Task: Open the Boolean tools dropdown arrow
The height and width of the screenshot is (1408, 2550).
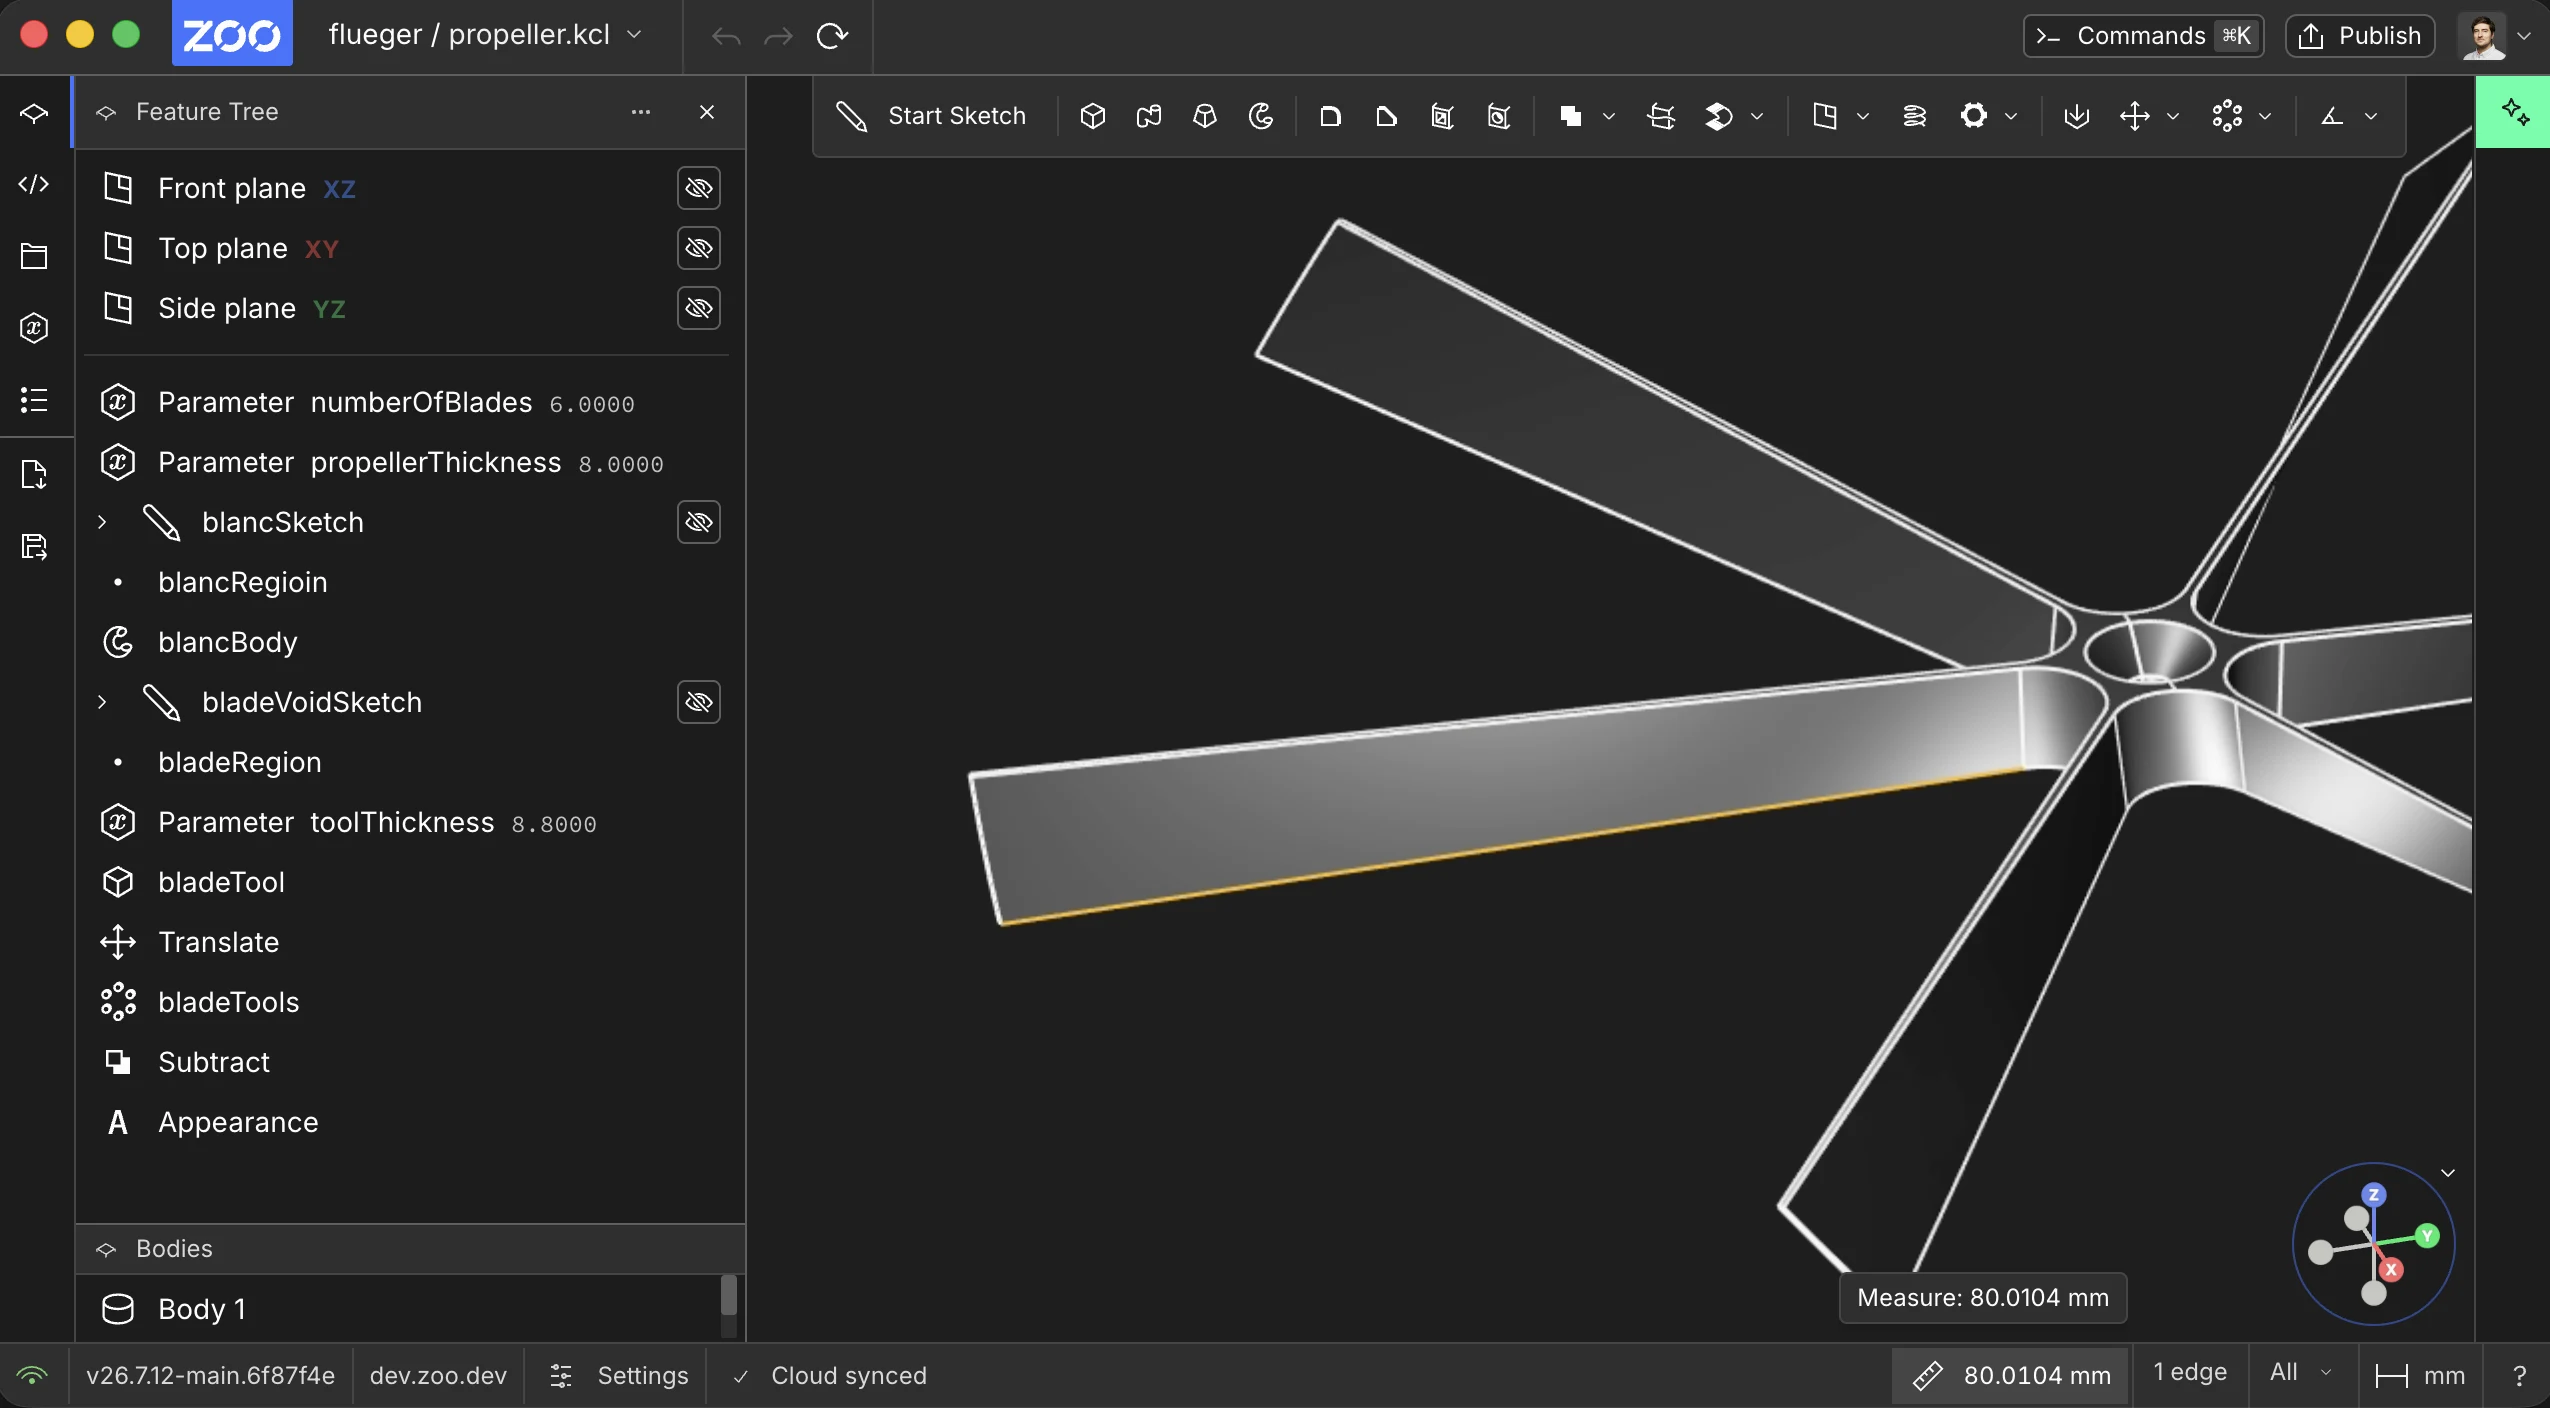Action: 1609,116
